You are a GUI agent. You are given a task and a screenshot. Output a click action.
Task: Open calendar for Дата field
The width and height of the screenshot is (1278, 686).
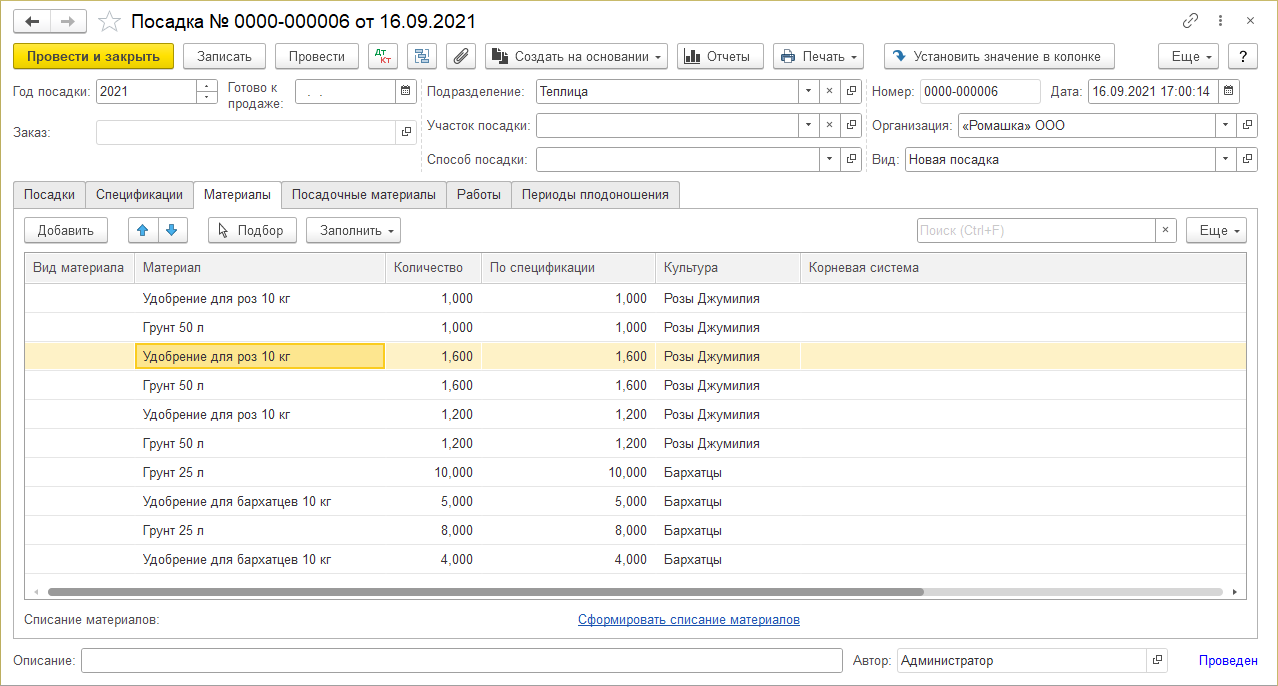(1229, 92)
